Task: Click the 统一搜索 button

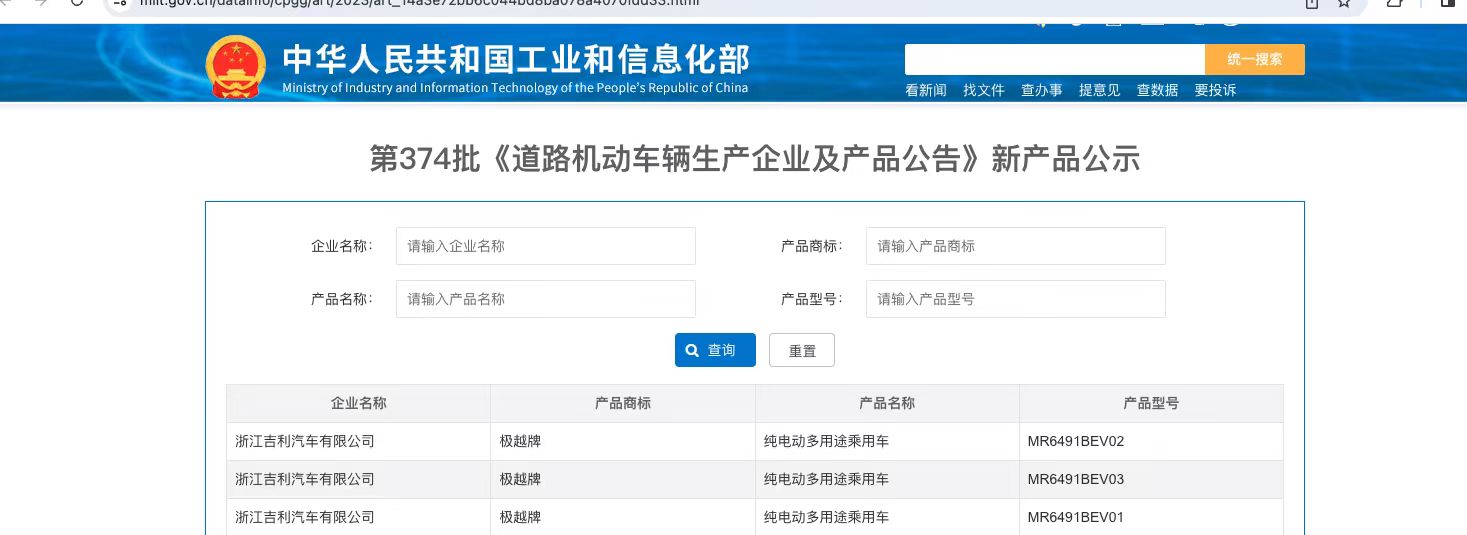Action: [x=1254, y=59]
